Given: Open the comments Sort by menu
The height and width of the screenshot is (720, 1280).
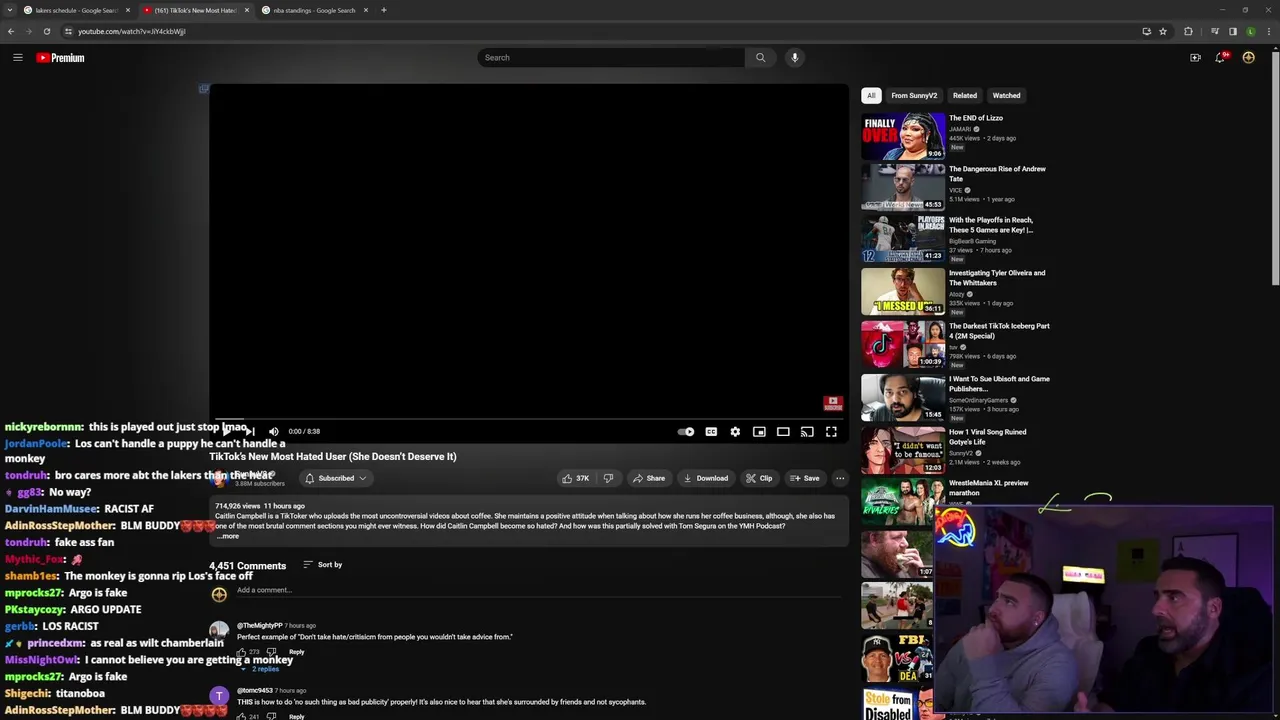Looking at the screenshot, I should click(x=322, y=565).
